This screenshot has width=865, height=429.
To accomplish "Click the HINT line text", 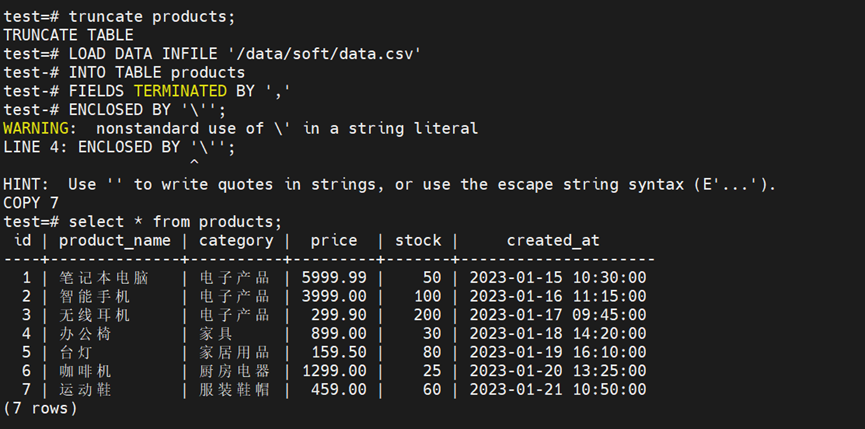I will [390, 184].
